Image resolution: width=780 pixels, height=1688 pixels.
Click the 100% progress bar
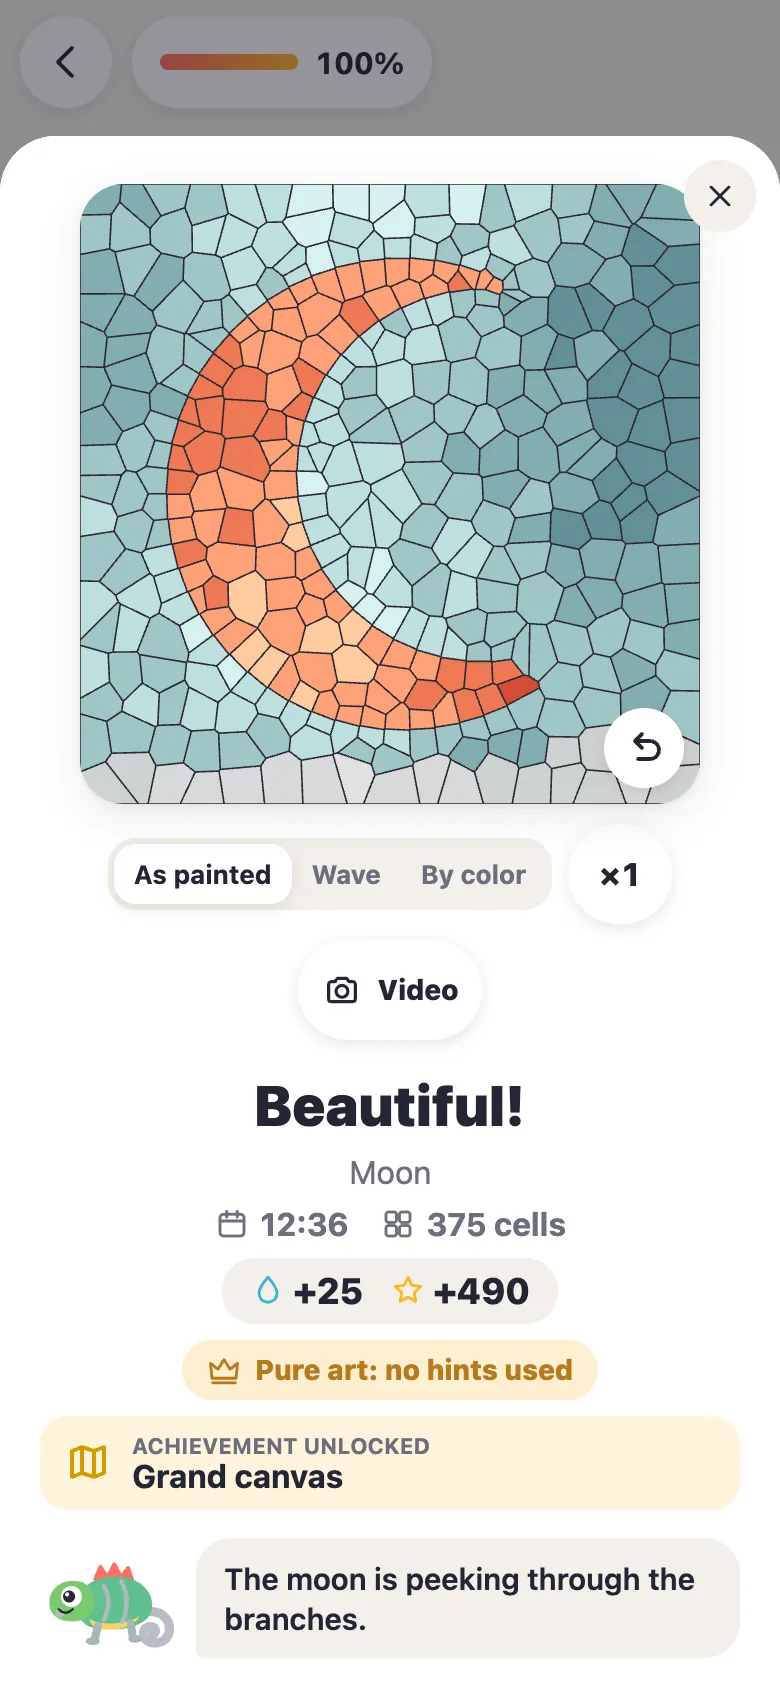[229, 62]
